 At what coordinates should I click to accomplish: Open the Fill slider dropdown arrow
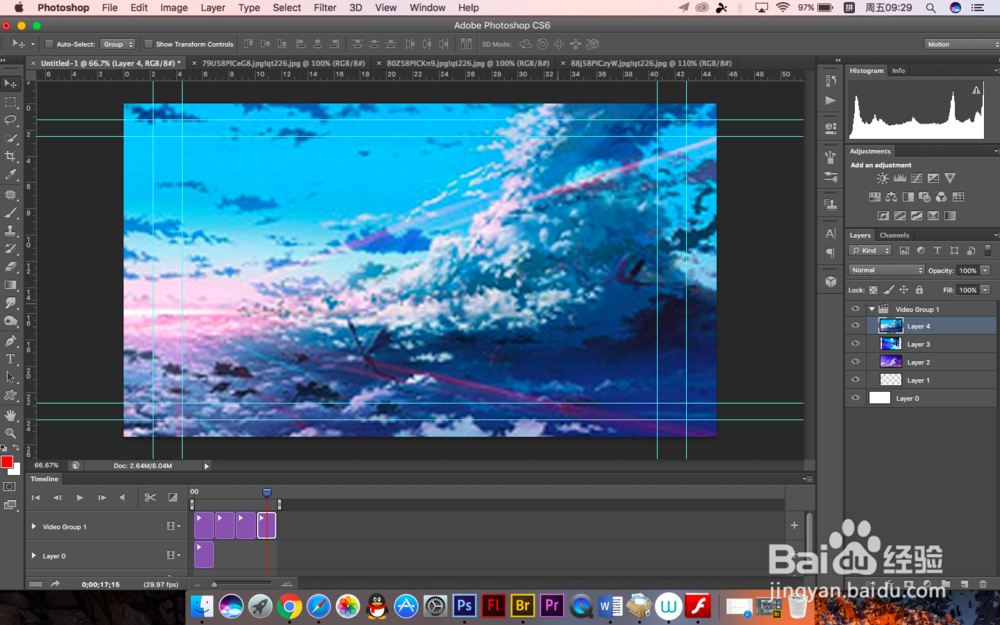(x=985, y=290)
